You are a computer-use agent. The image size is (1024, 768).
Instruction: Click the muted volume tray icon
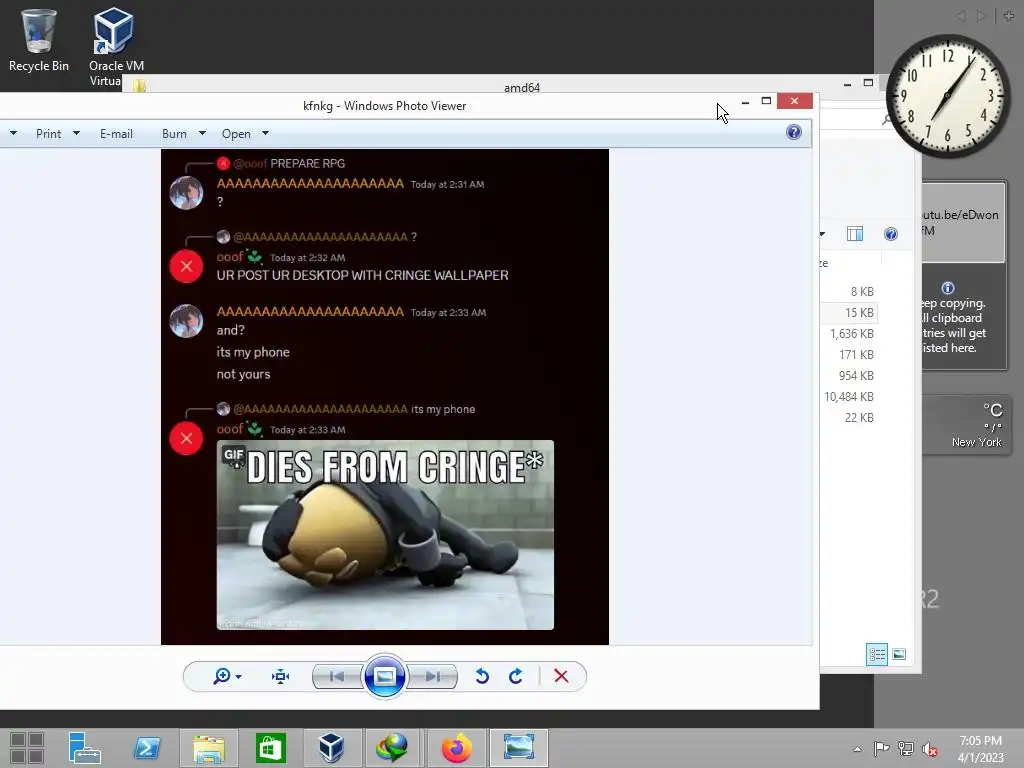tap(930, 749)
